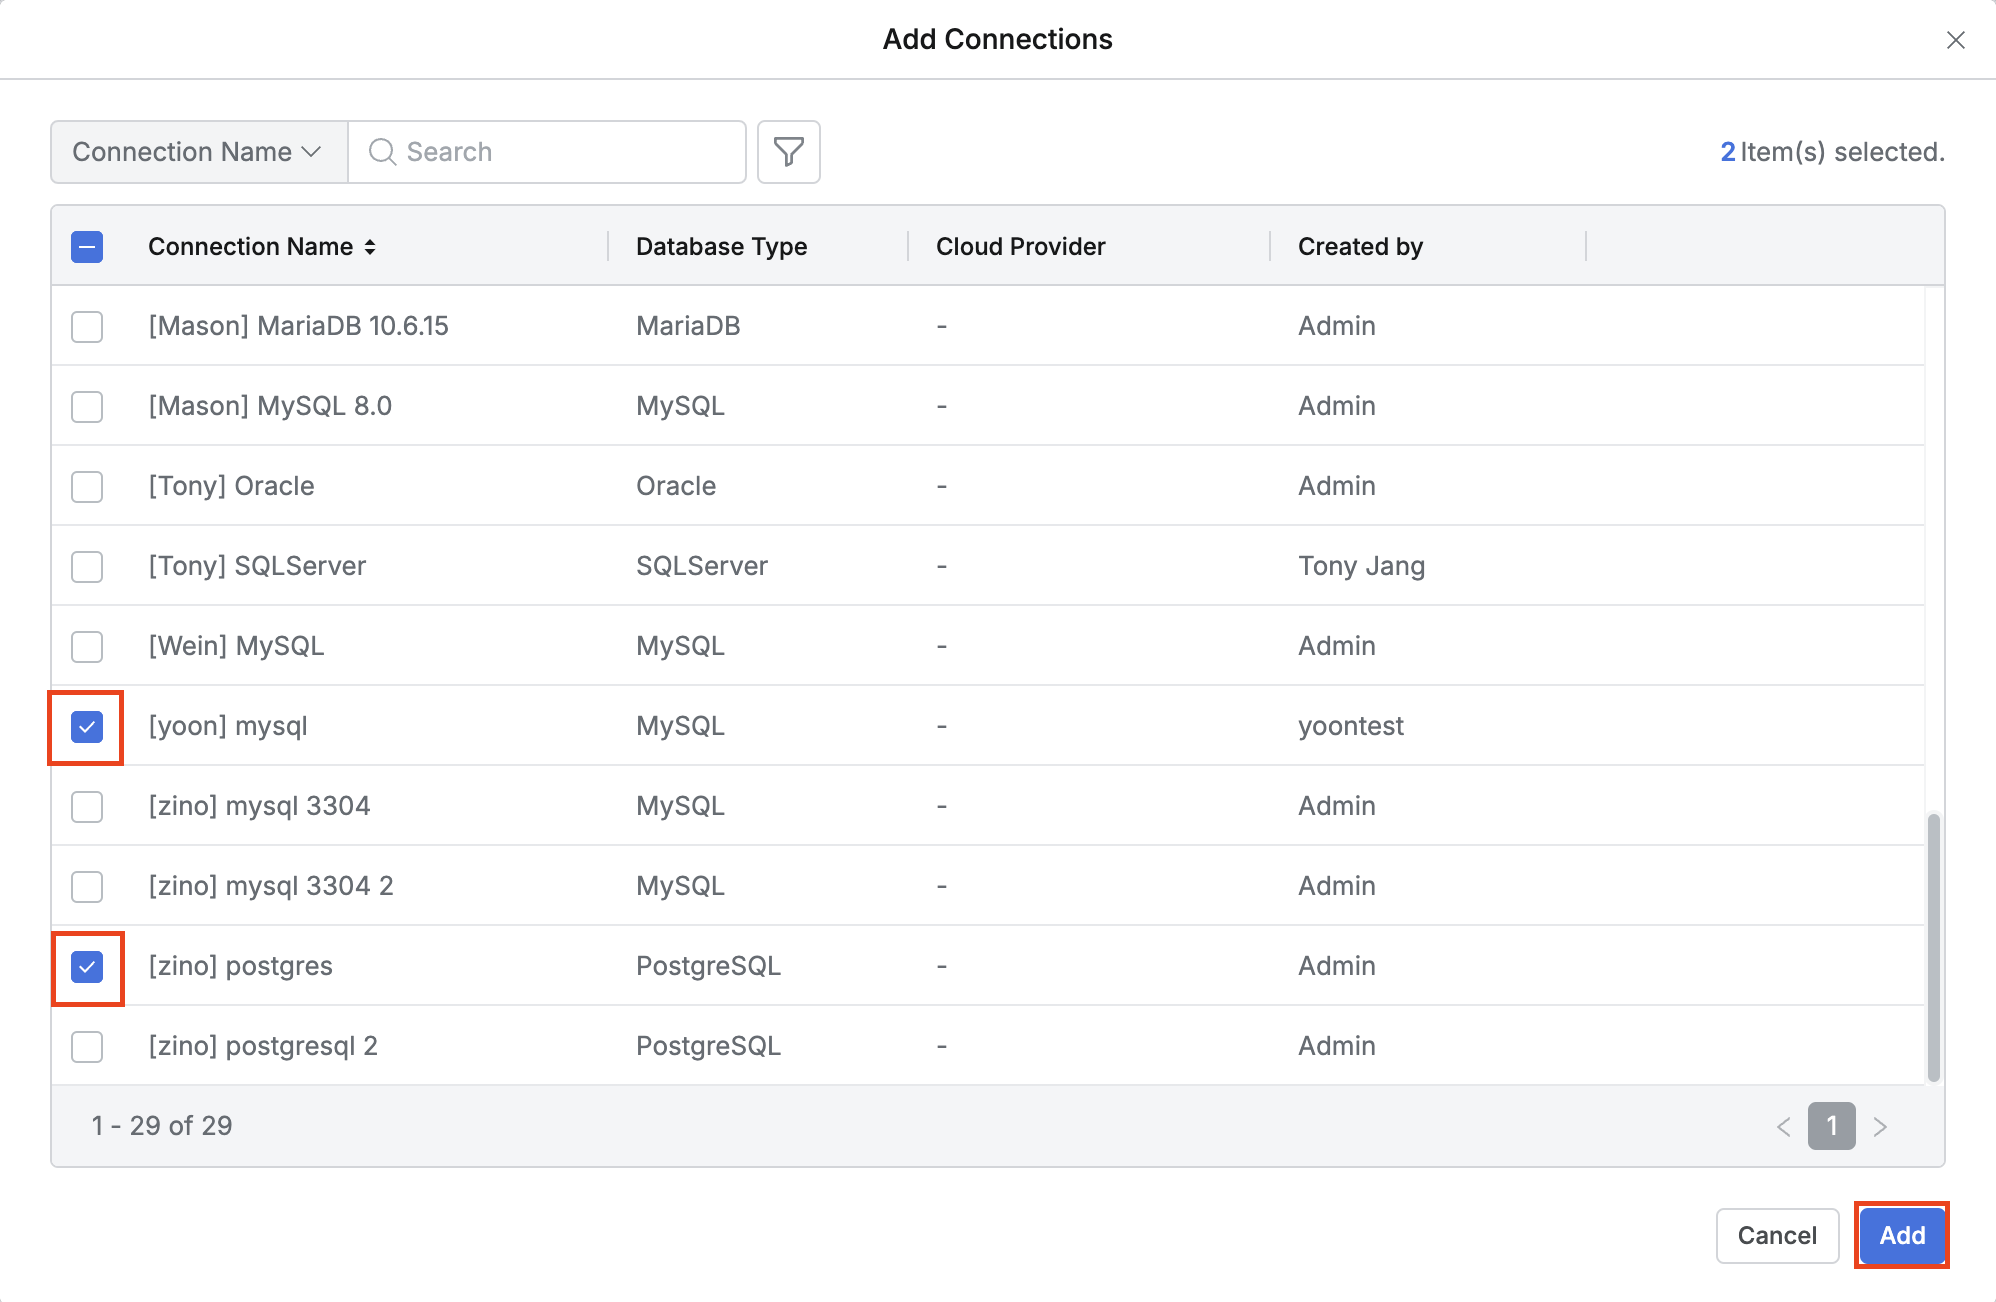Close the Add Connections dialog
The width and height of the screenshot is (1996, 1302).
(1955, 40)
